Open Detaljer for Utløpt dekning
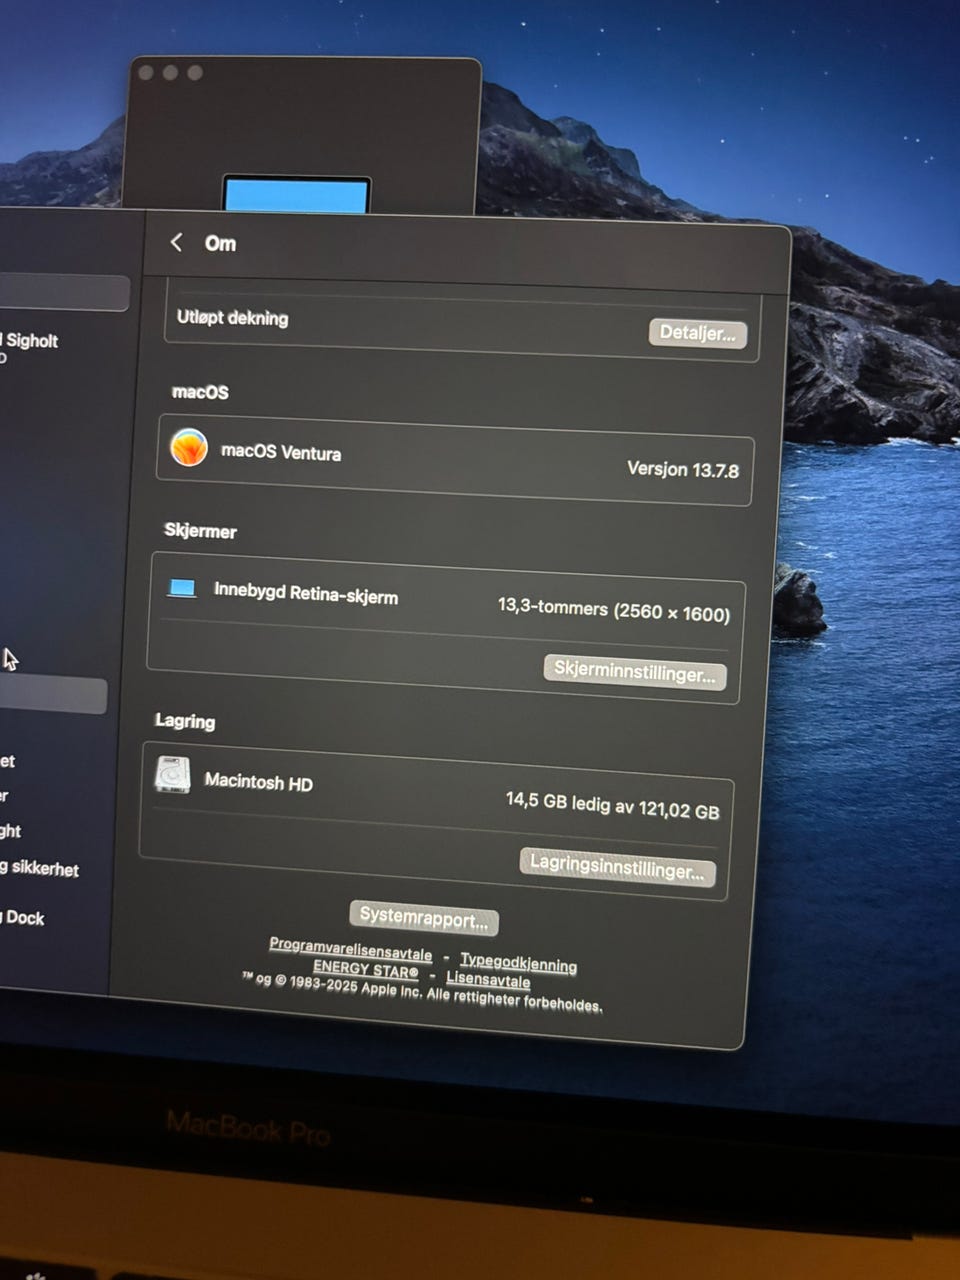960x1280 pixels. coord(698,333)
